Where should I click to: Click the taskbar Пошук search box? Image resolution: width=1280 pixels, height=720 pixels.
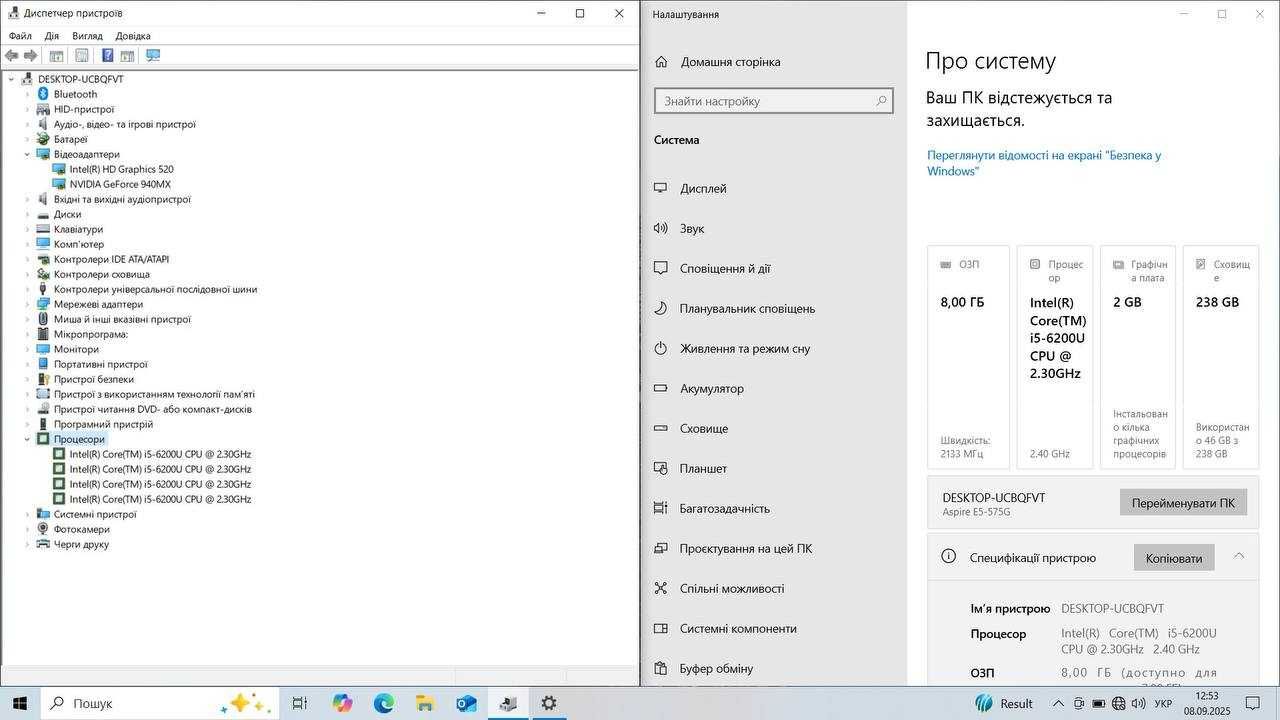[158, 703]
